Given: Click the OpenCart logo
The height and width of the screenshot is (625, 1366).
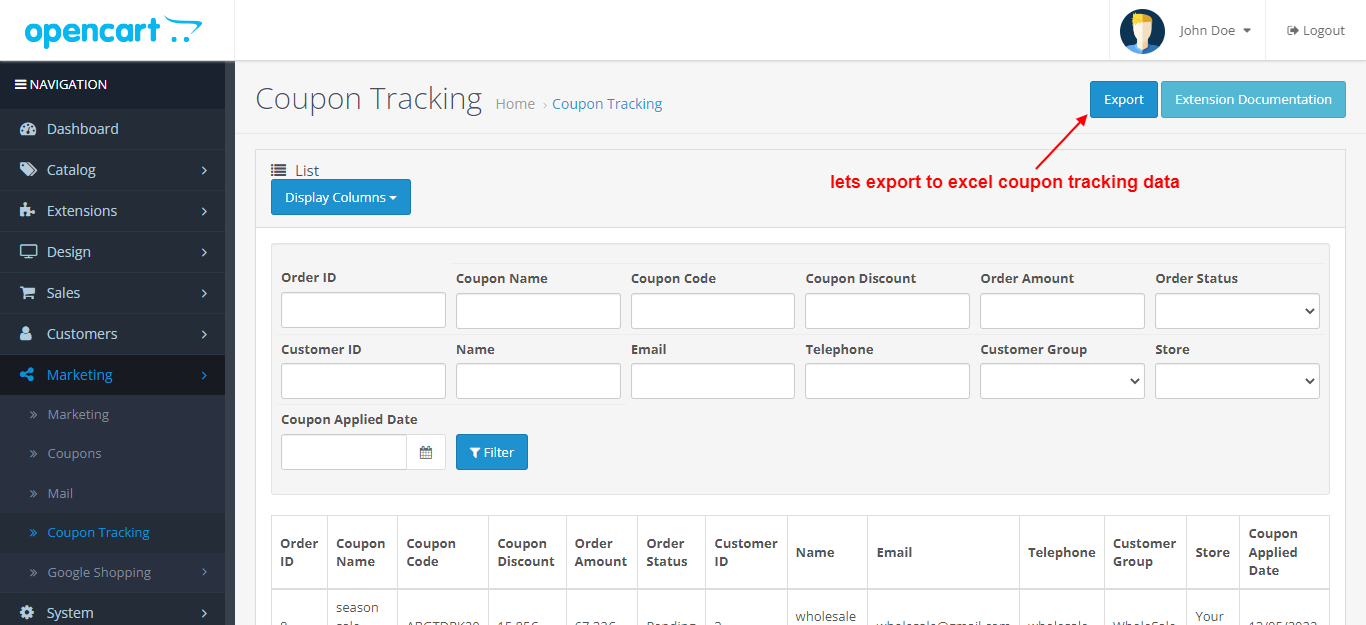Looking at the screenshot, I should coord(113,31).
